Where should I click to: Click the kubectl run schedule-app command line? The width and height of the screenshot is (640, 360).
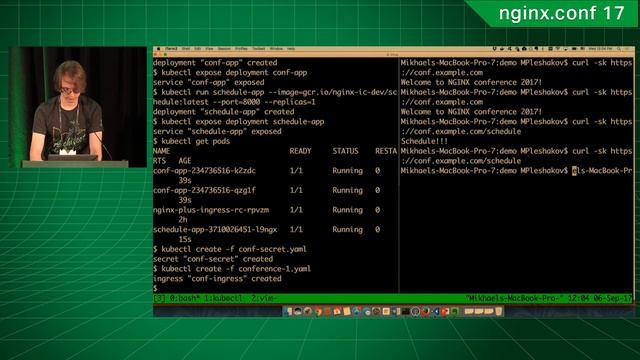275,92
